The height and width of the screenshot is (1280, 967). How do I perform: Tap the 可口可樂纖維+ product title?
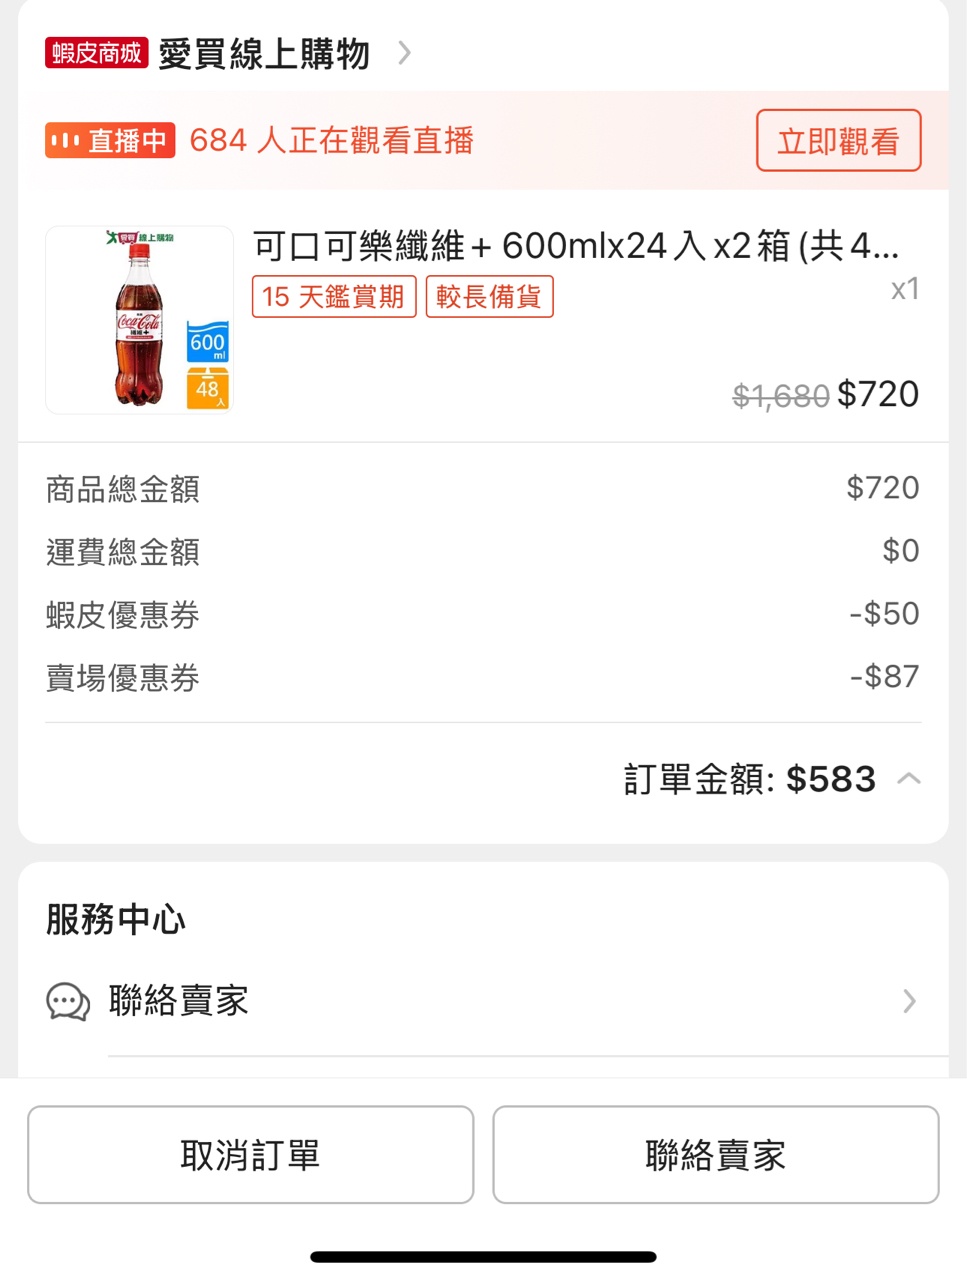575,246
